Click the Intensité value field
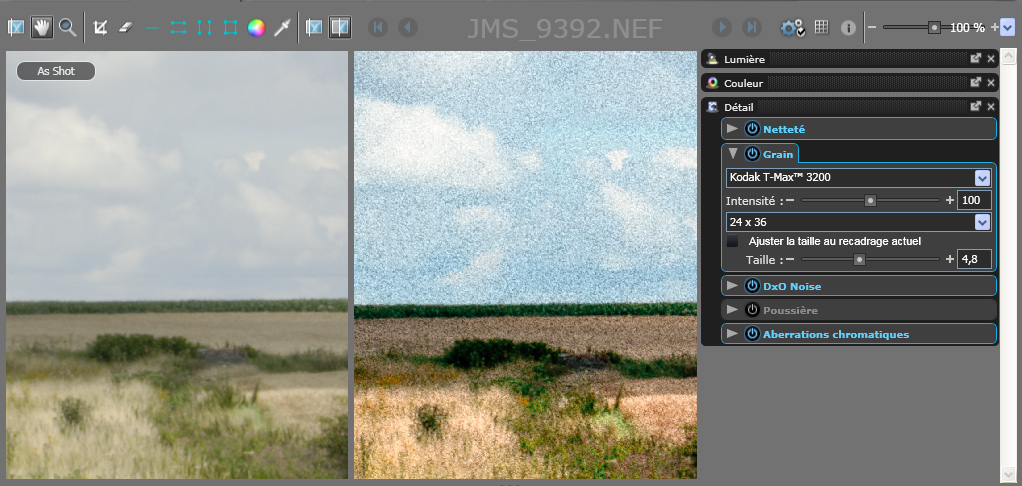Viewport: 1022px width, 486px height. pos(974,200)
